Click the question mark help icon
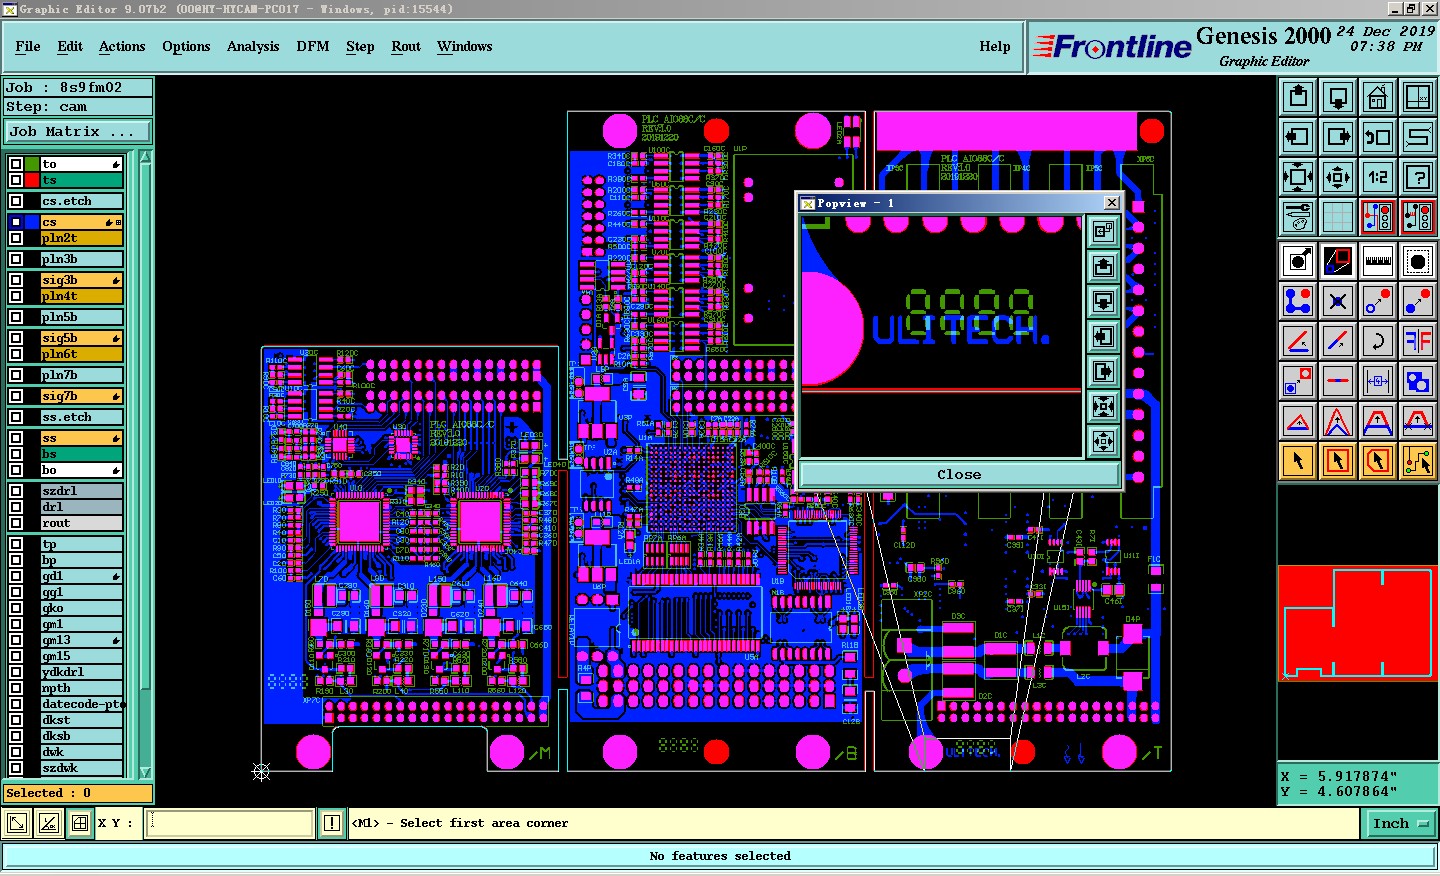Screen dimensions: 1440x876 pos(1418,177)
